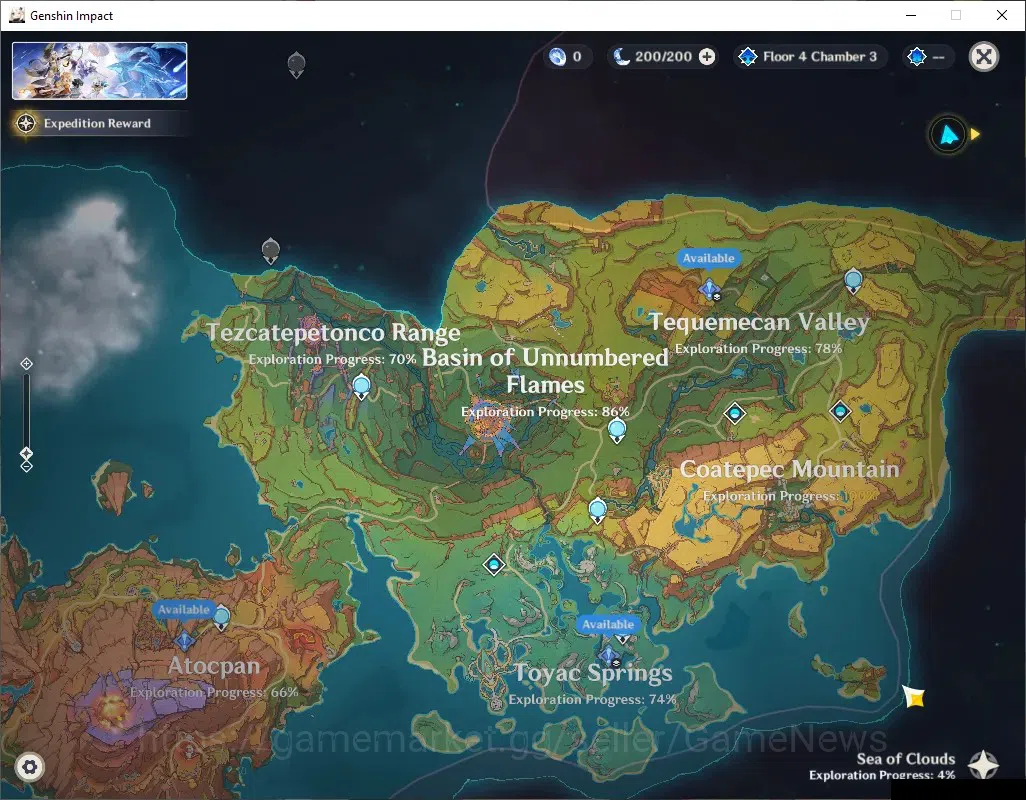
Task: Select the Atocpan teleport waypoint
Action: click(222, 617)
